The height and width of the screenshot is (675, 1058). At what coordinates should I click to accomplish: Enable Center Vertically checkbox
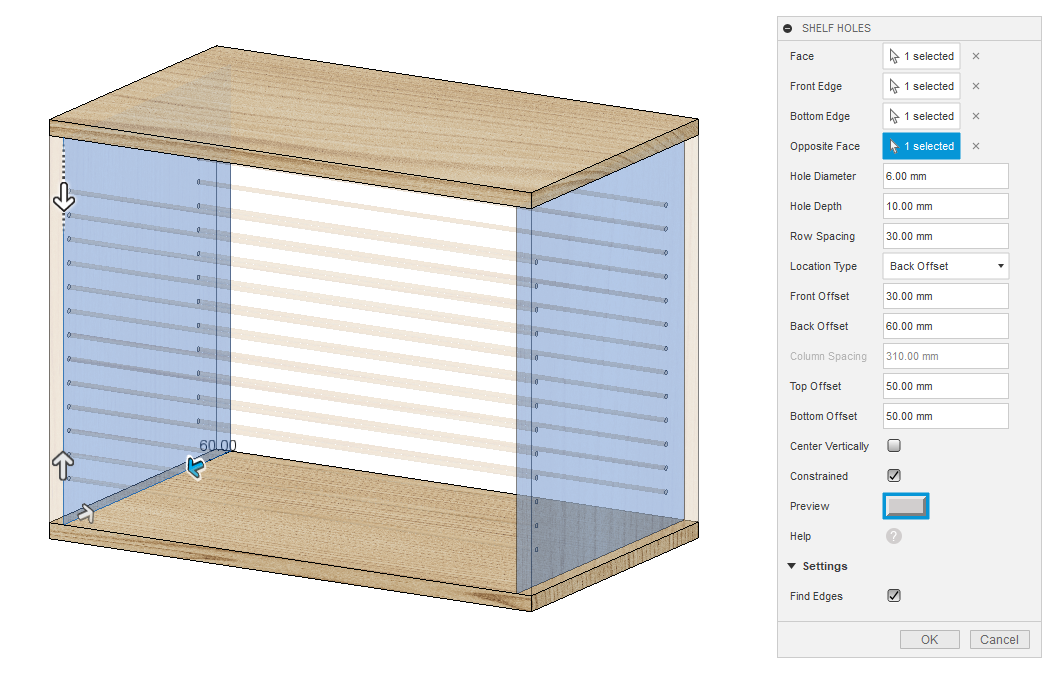pyautogui.click(x=894, y=446)
